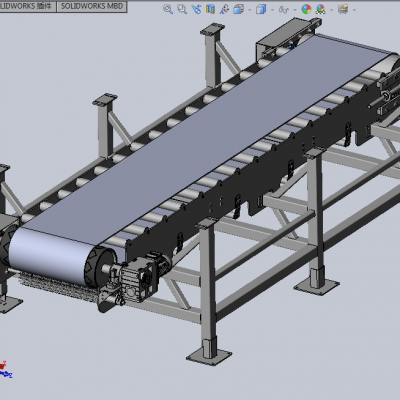Click the View Orientation cube icon
Viewport: 400px width, 400px height.
(x=238, y=9)
